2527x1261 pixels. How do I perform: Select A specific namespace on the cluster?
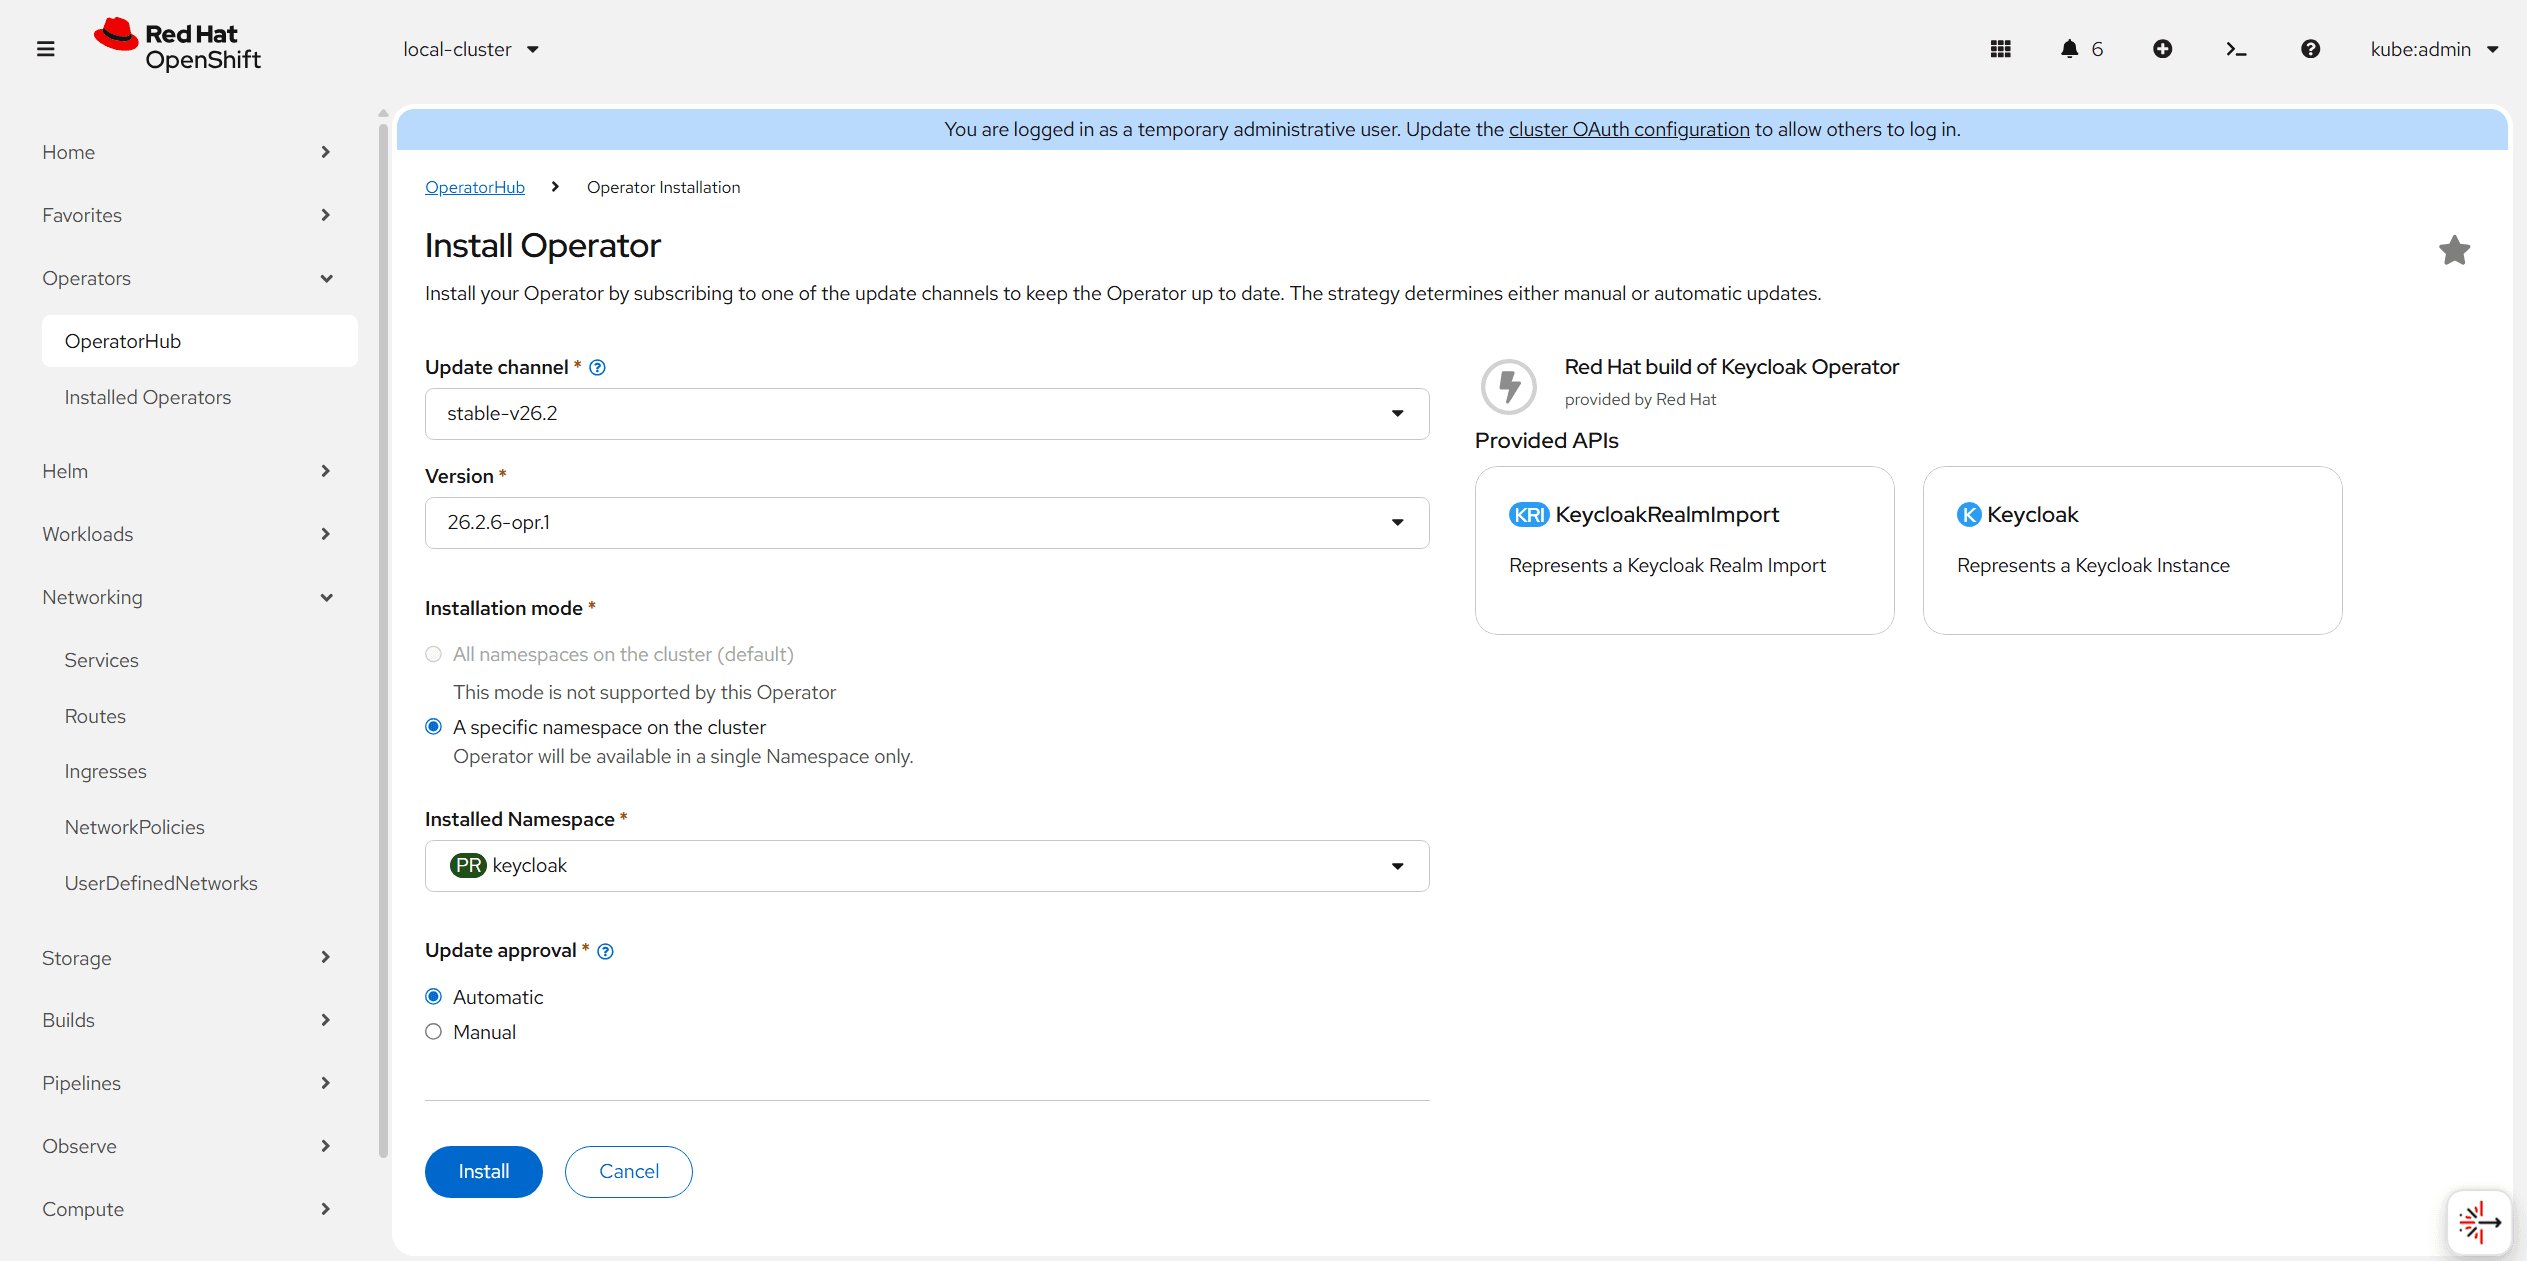433,727
